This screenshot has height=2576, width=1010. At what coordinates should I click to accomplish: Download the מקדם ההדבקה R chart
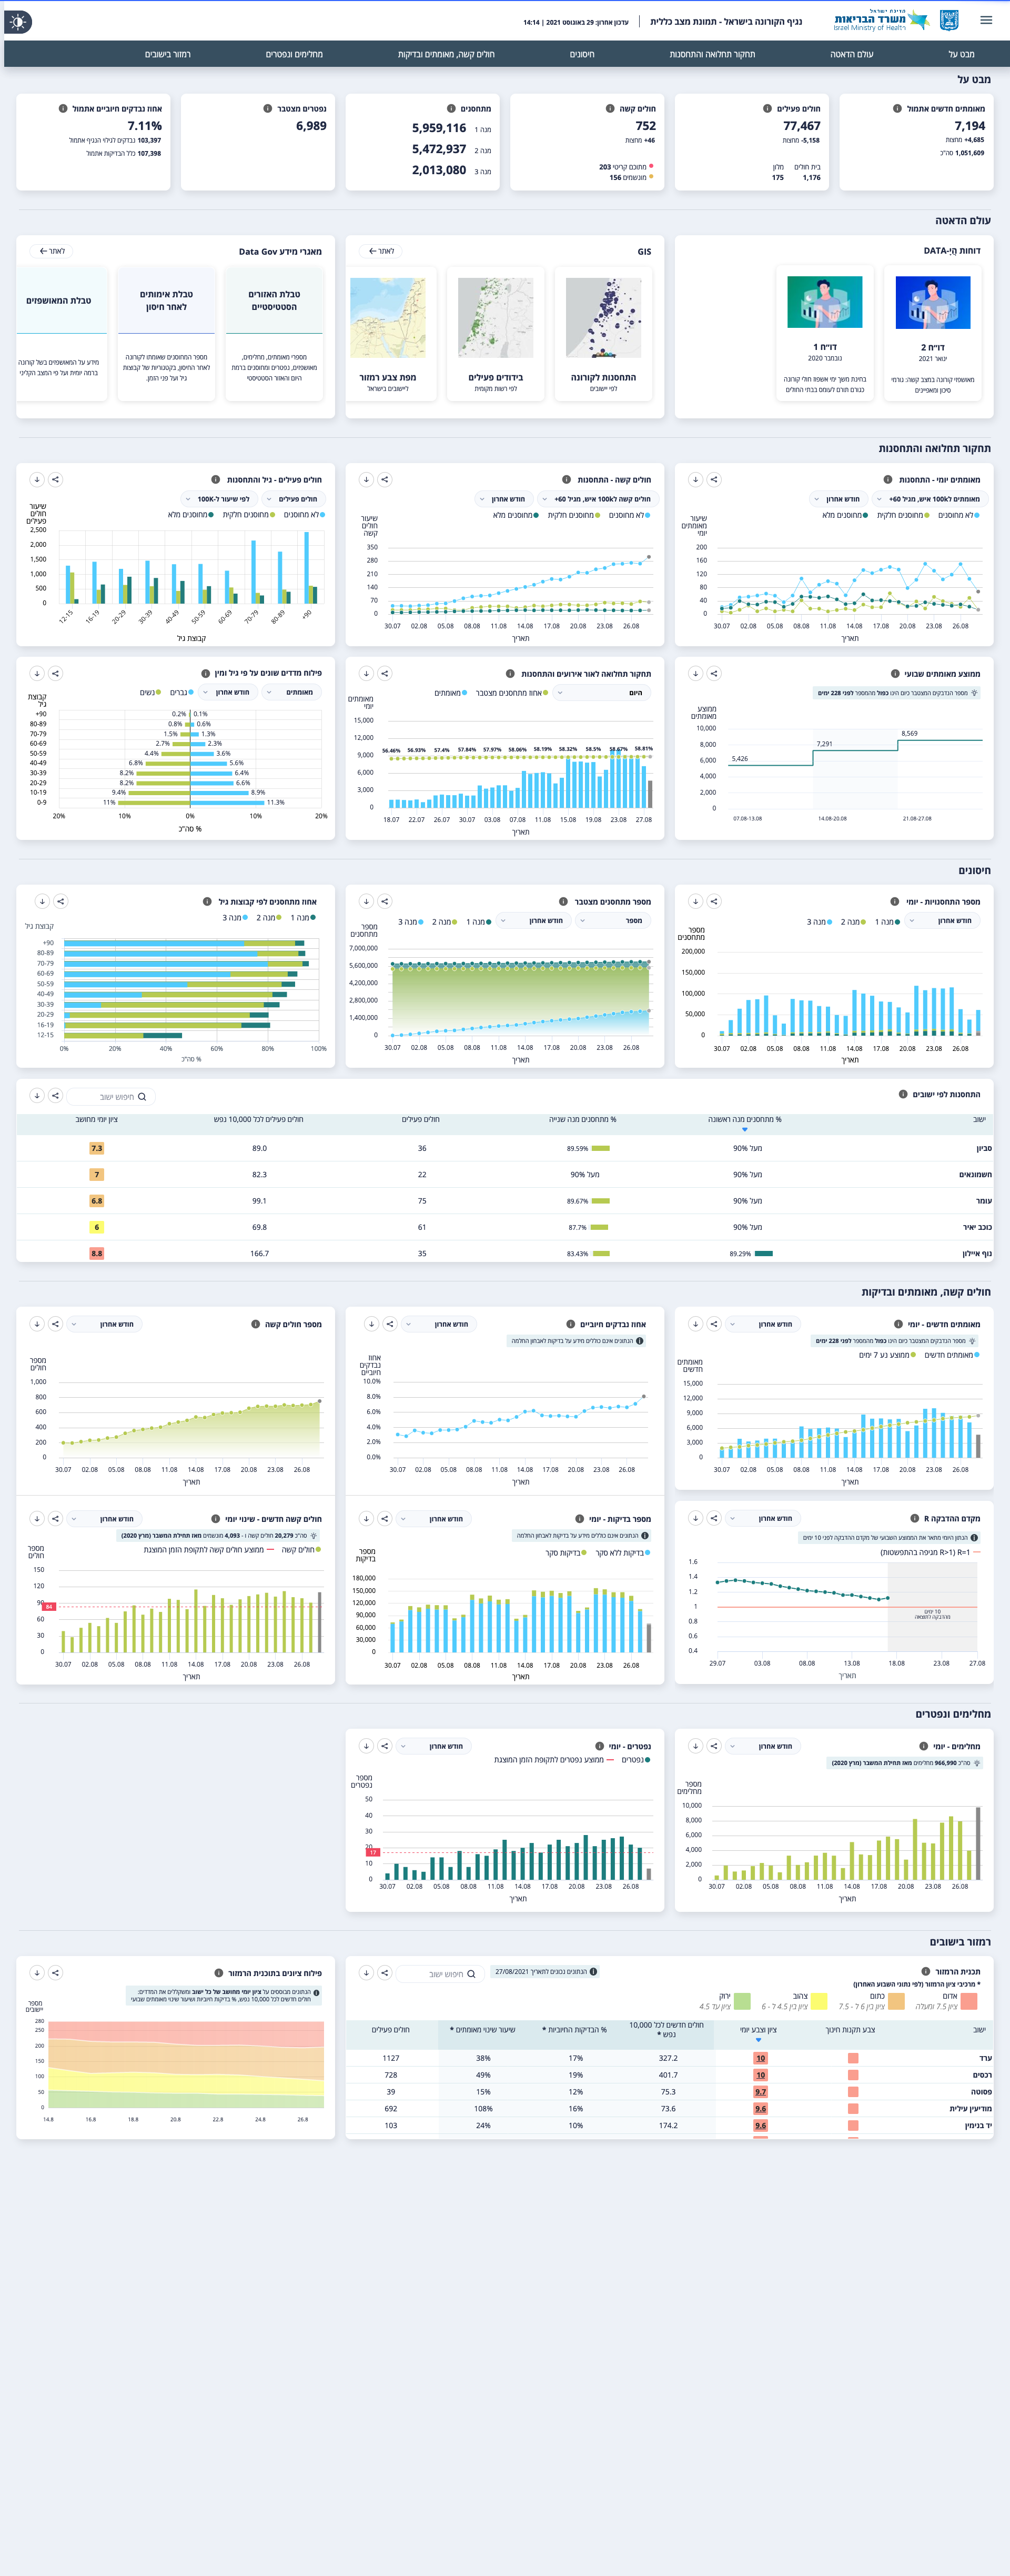[x=695, y=1518]
